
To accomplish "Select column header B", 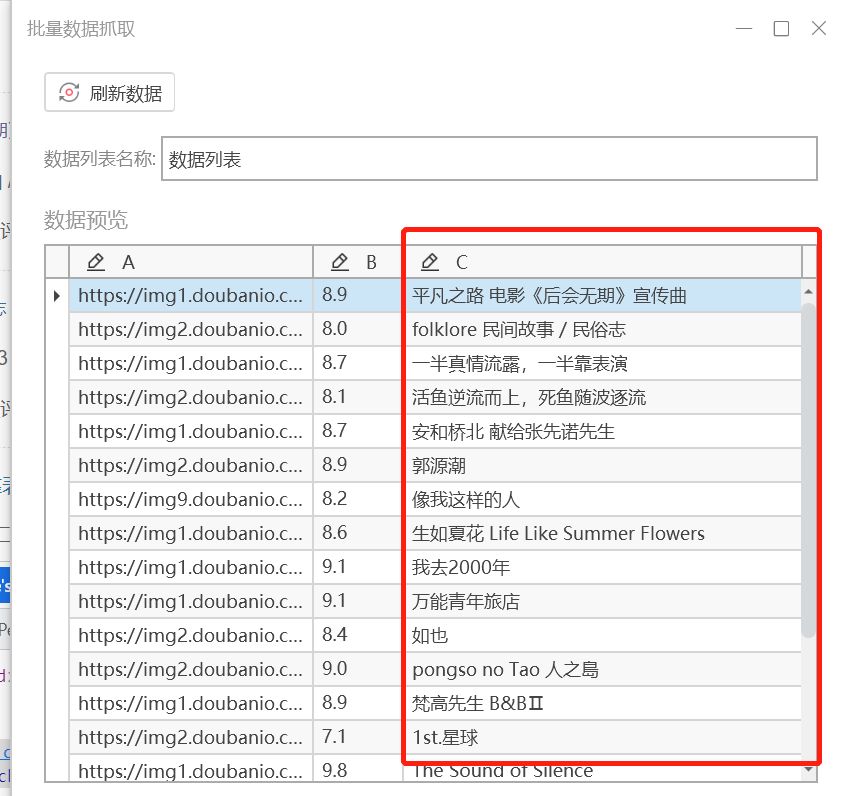I will (357, 262).
